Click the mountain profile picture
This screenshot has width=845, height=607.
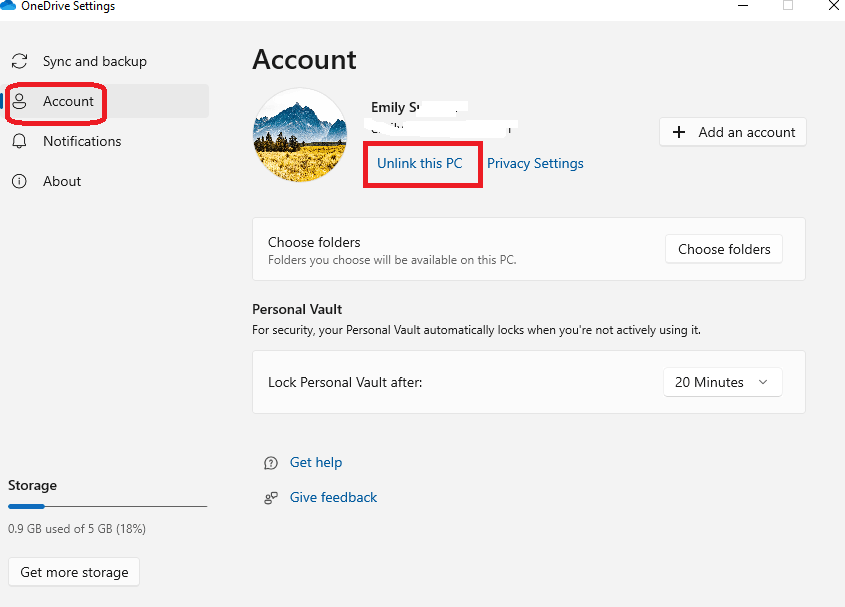(300, 135)
